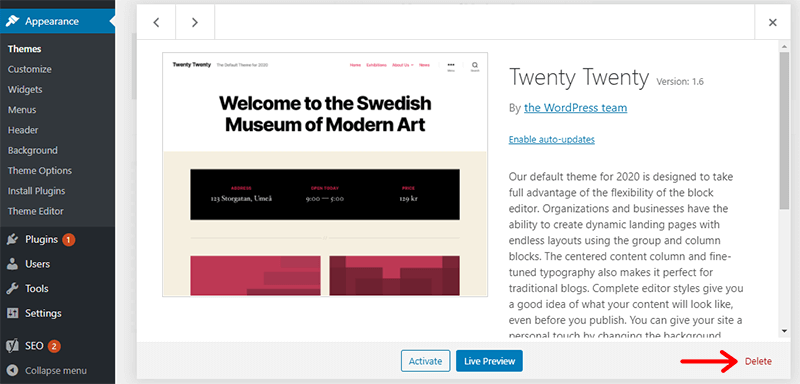The width and height of the screenshot is (800, 384).
Task: Go to Widgets in Appearance menu
Action: [x=25, y=90]
